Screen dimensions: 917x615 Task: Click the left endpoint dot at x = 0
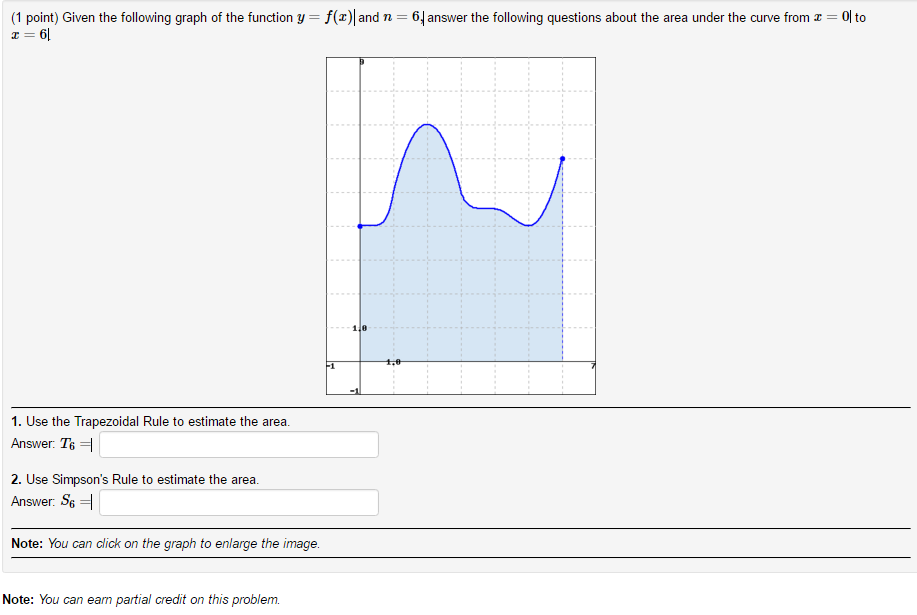click(x=360, y=226)
